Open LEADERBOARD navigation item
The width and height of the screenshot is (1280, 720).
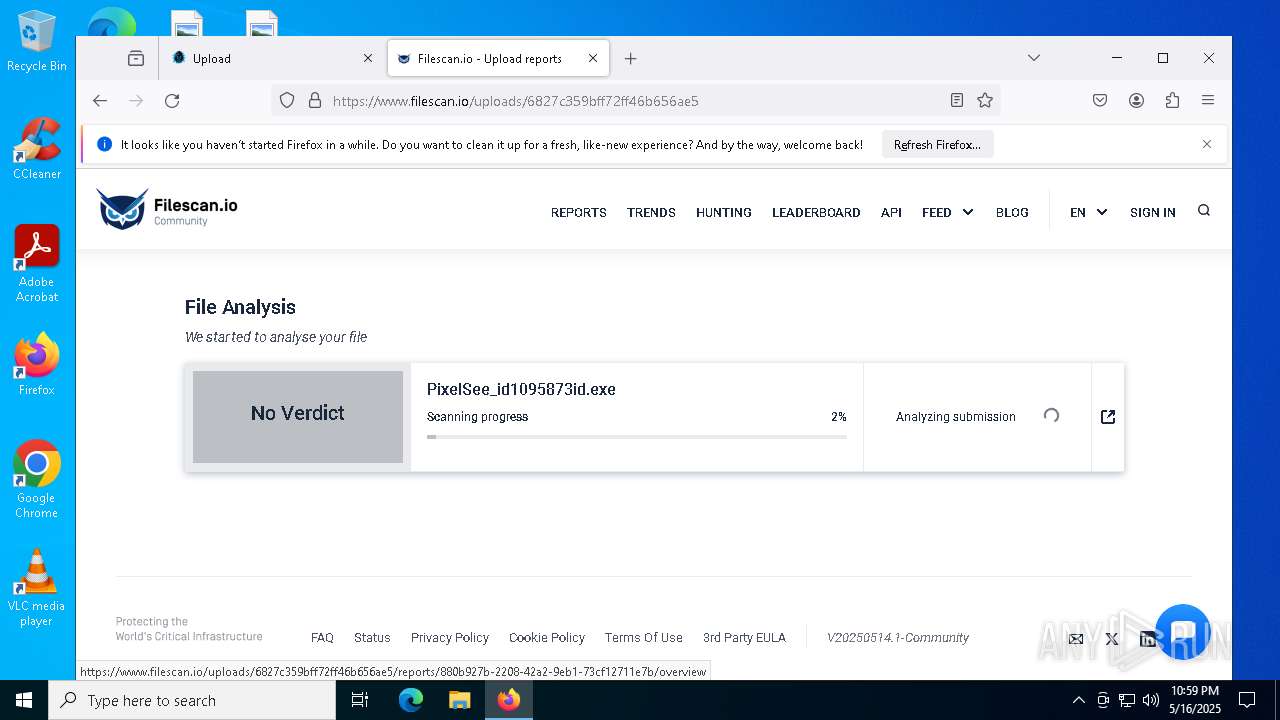[x=816, y=212]
